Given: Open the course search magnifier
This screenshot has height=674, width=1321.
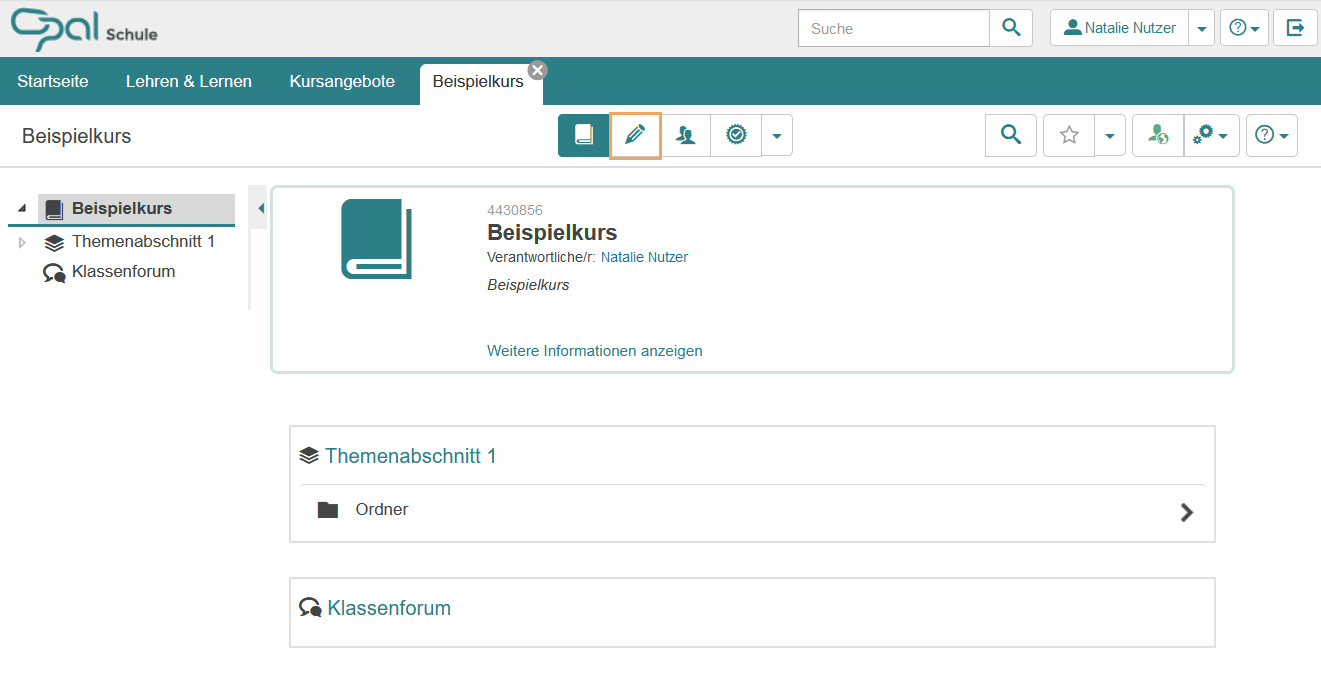Looking at the screenshot, I should tap(1010, 135).
